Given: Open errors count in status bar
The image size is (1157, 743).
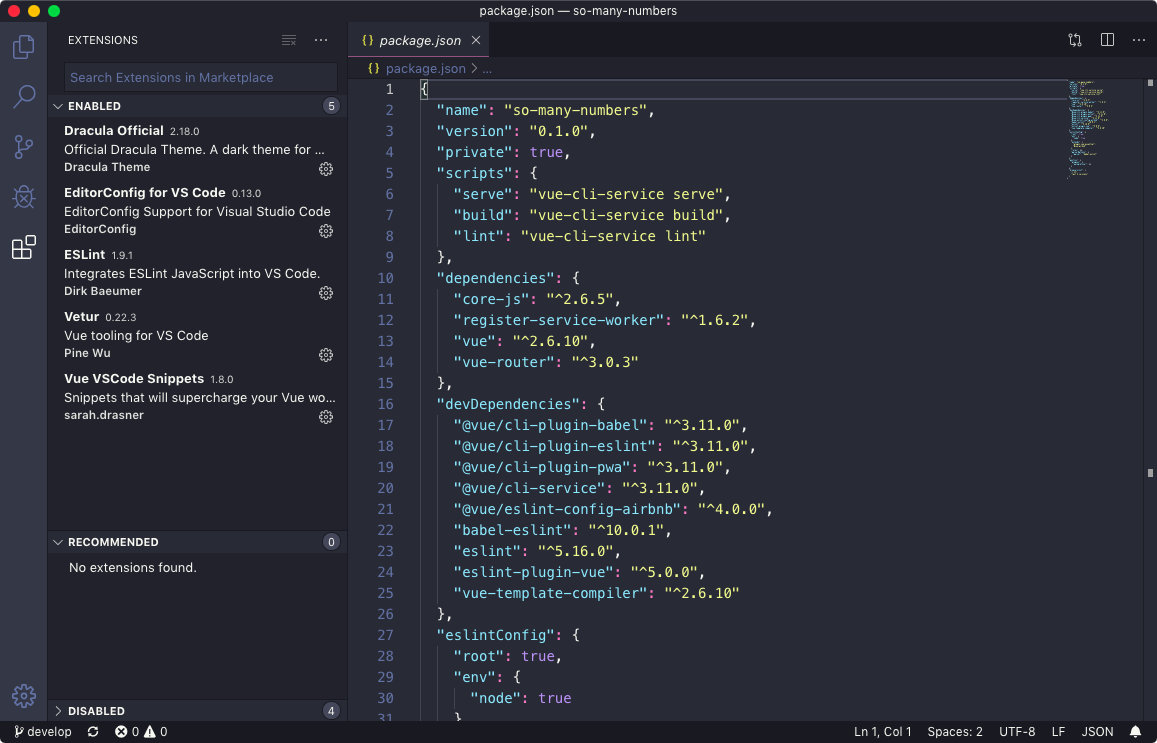Looking at the screenshot, I should pyautogui.click(x=126, y=731).
